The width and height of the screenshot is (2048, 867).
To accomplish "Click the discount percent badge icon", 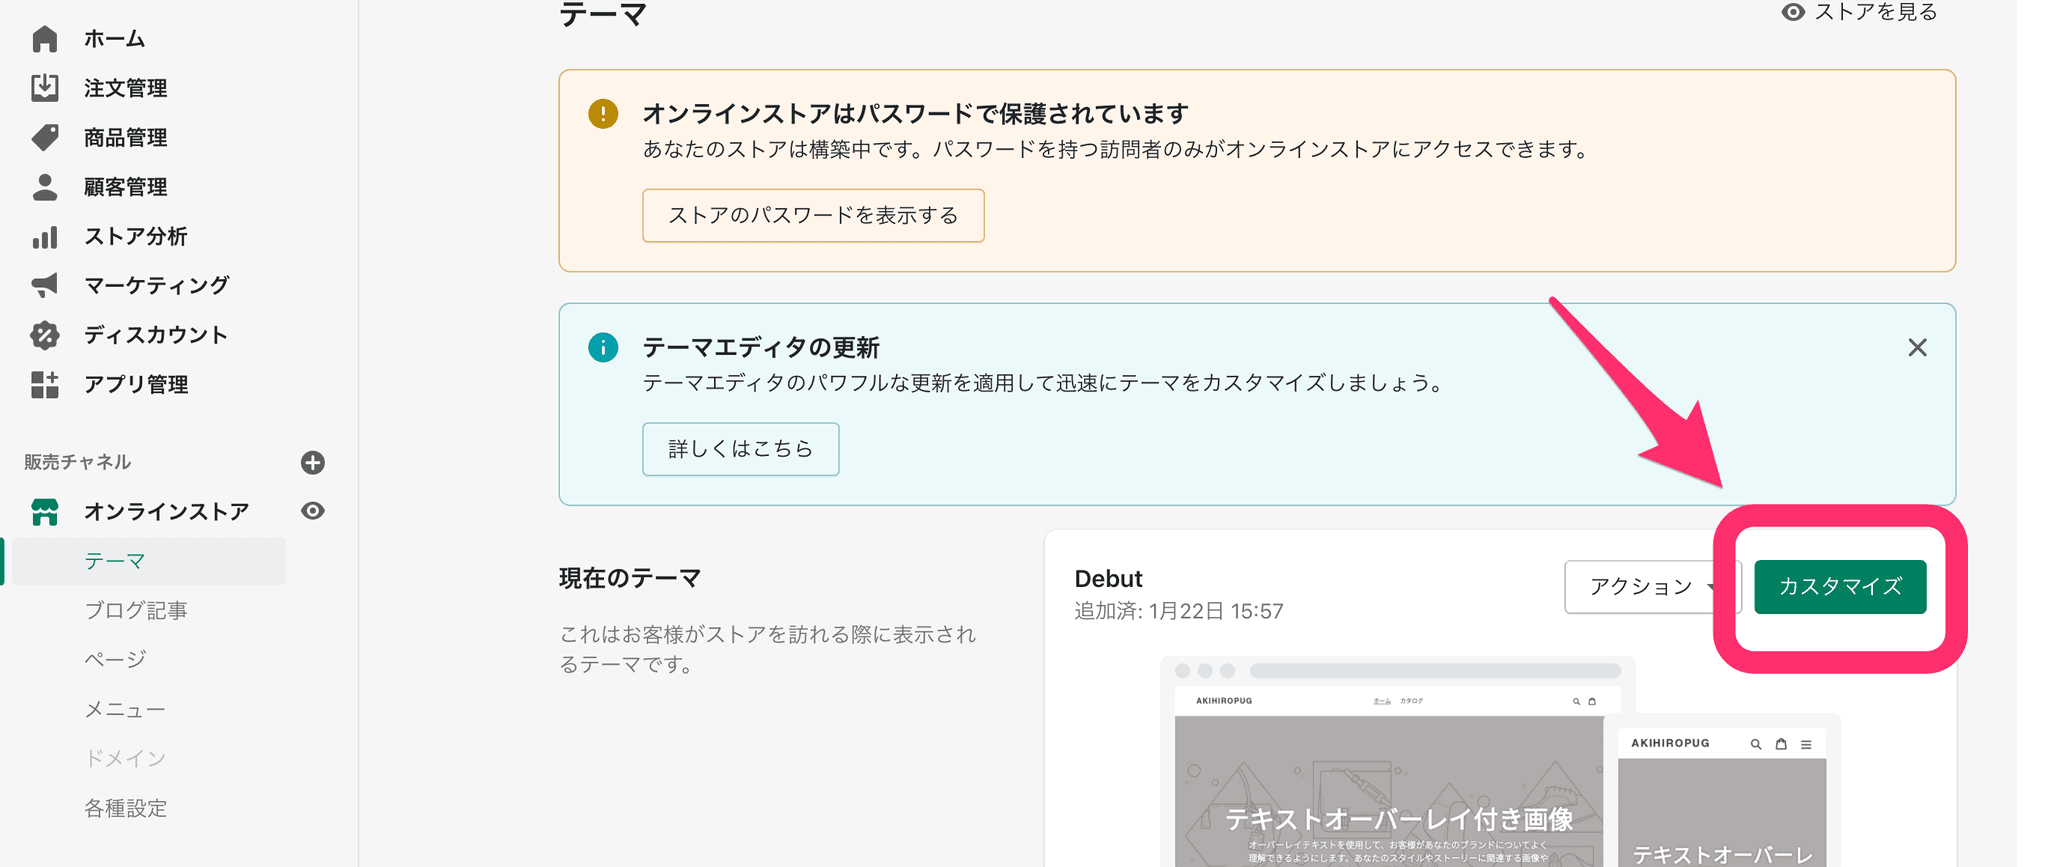I will pos(45,335).
